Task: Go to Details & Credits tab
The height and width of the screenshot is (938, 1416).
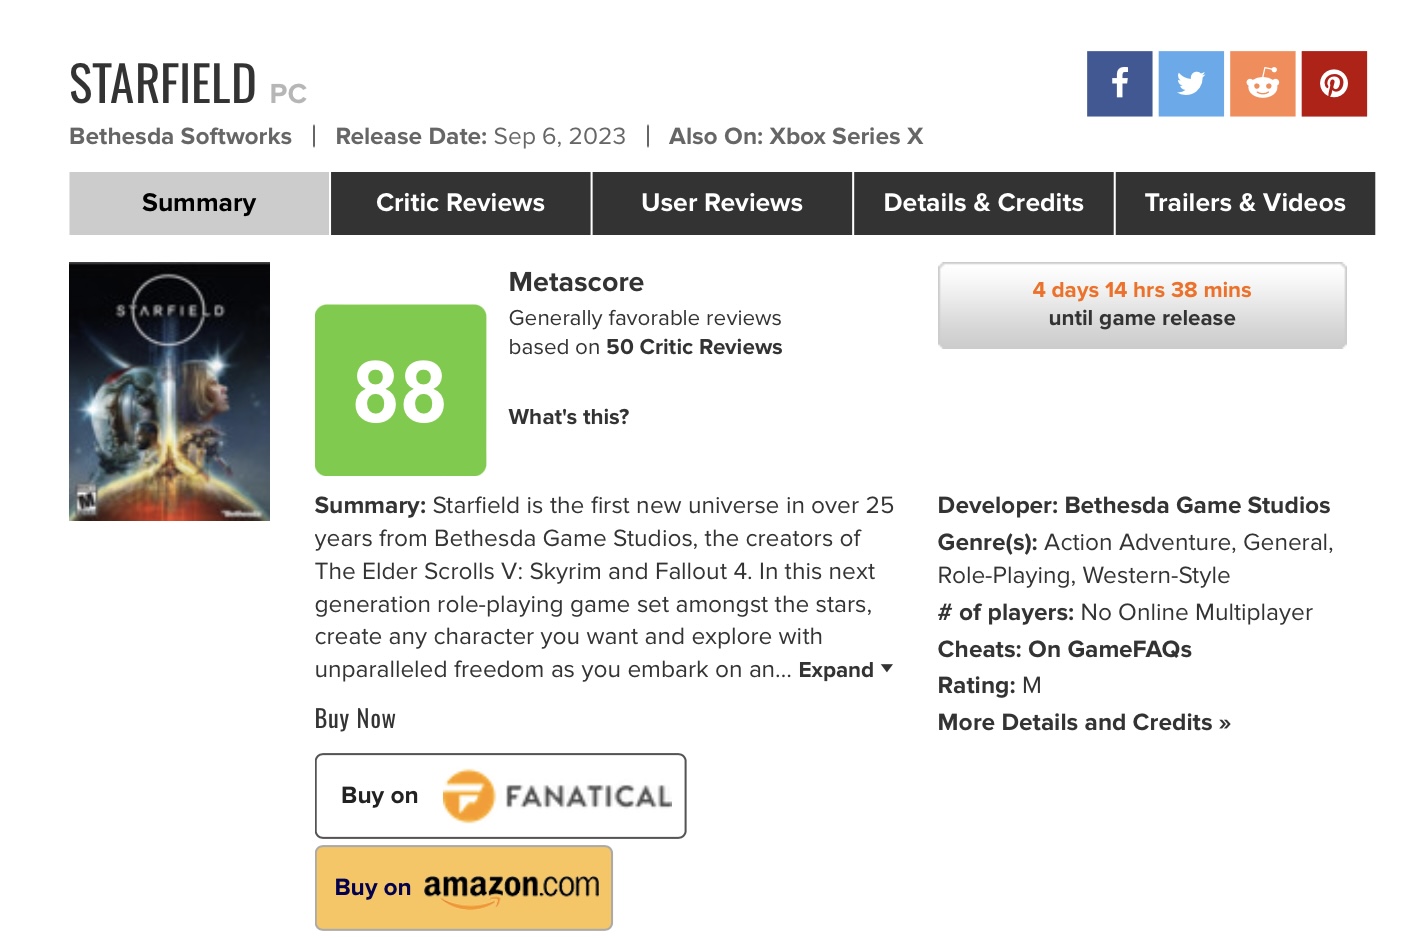Action: pos(983,203)
